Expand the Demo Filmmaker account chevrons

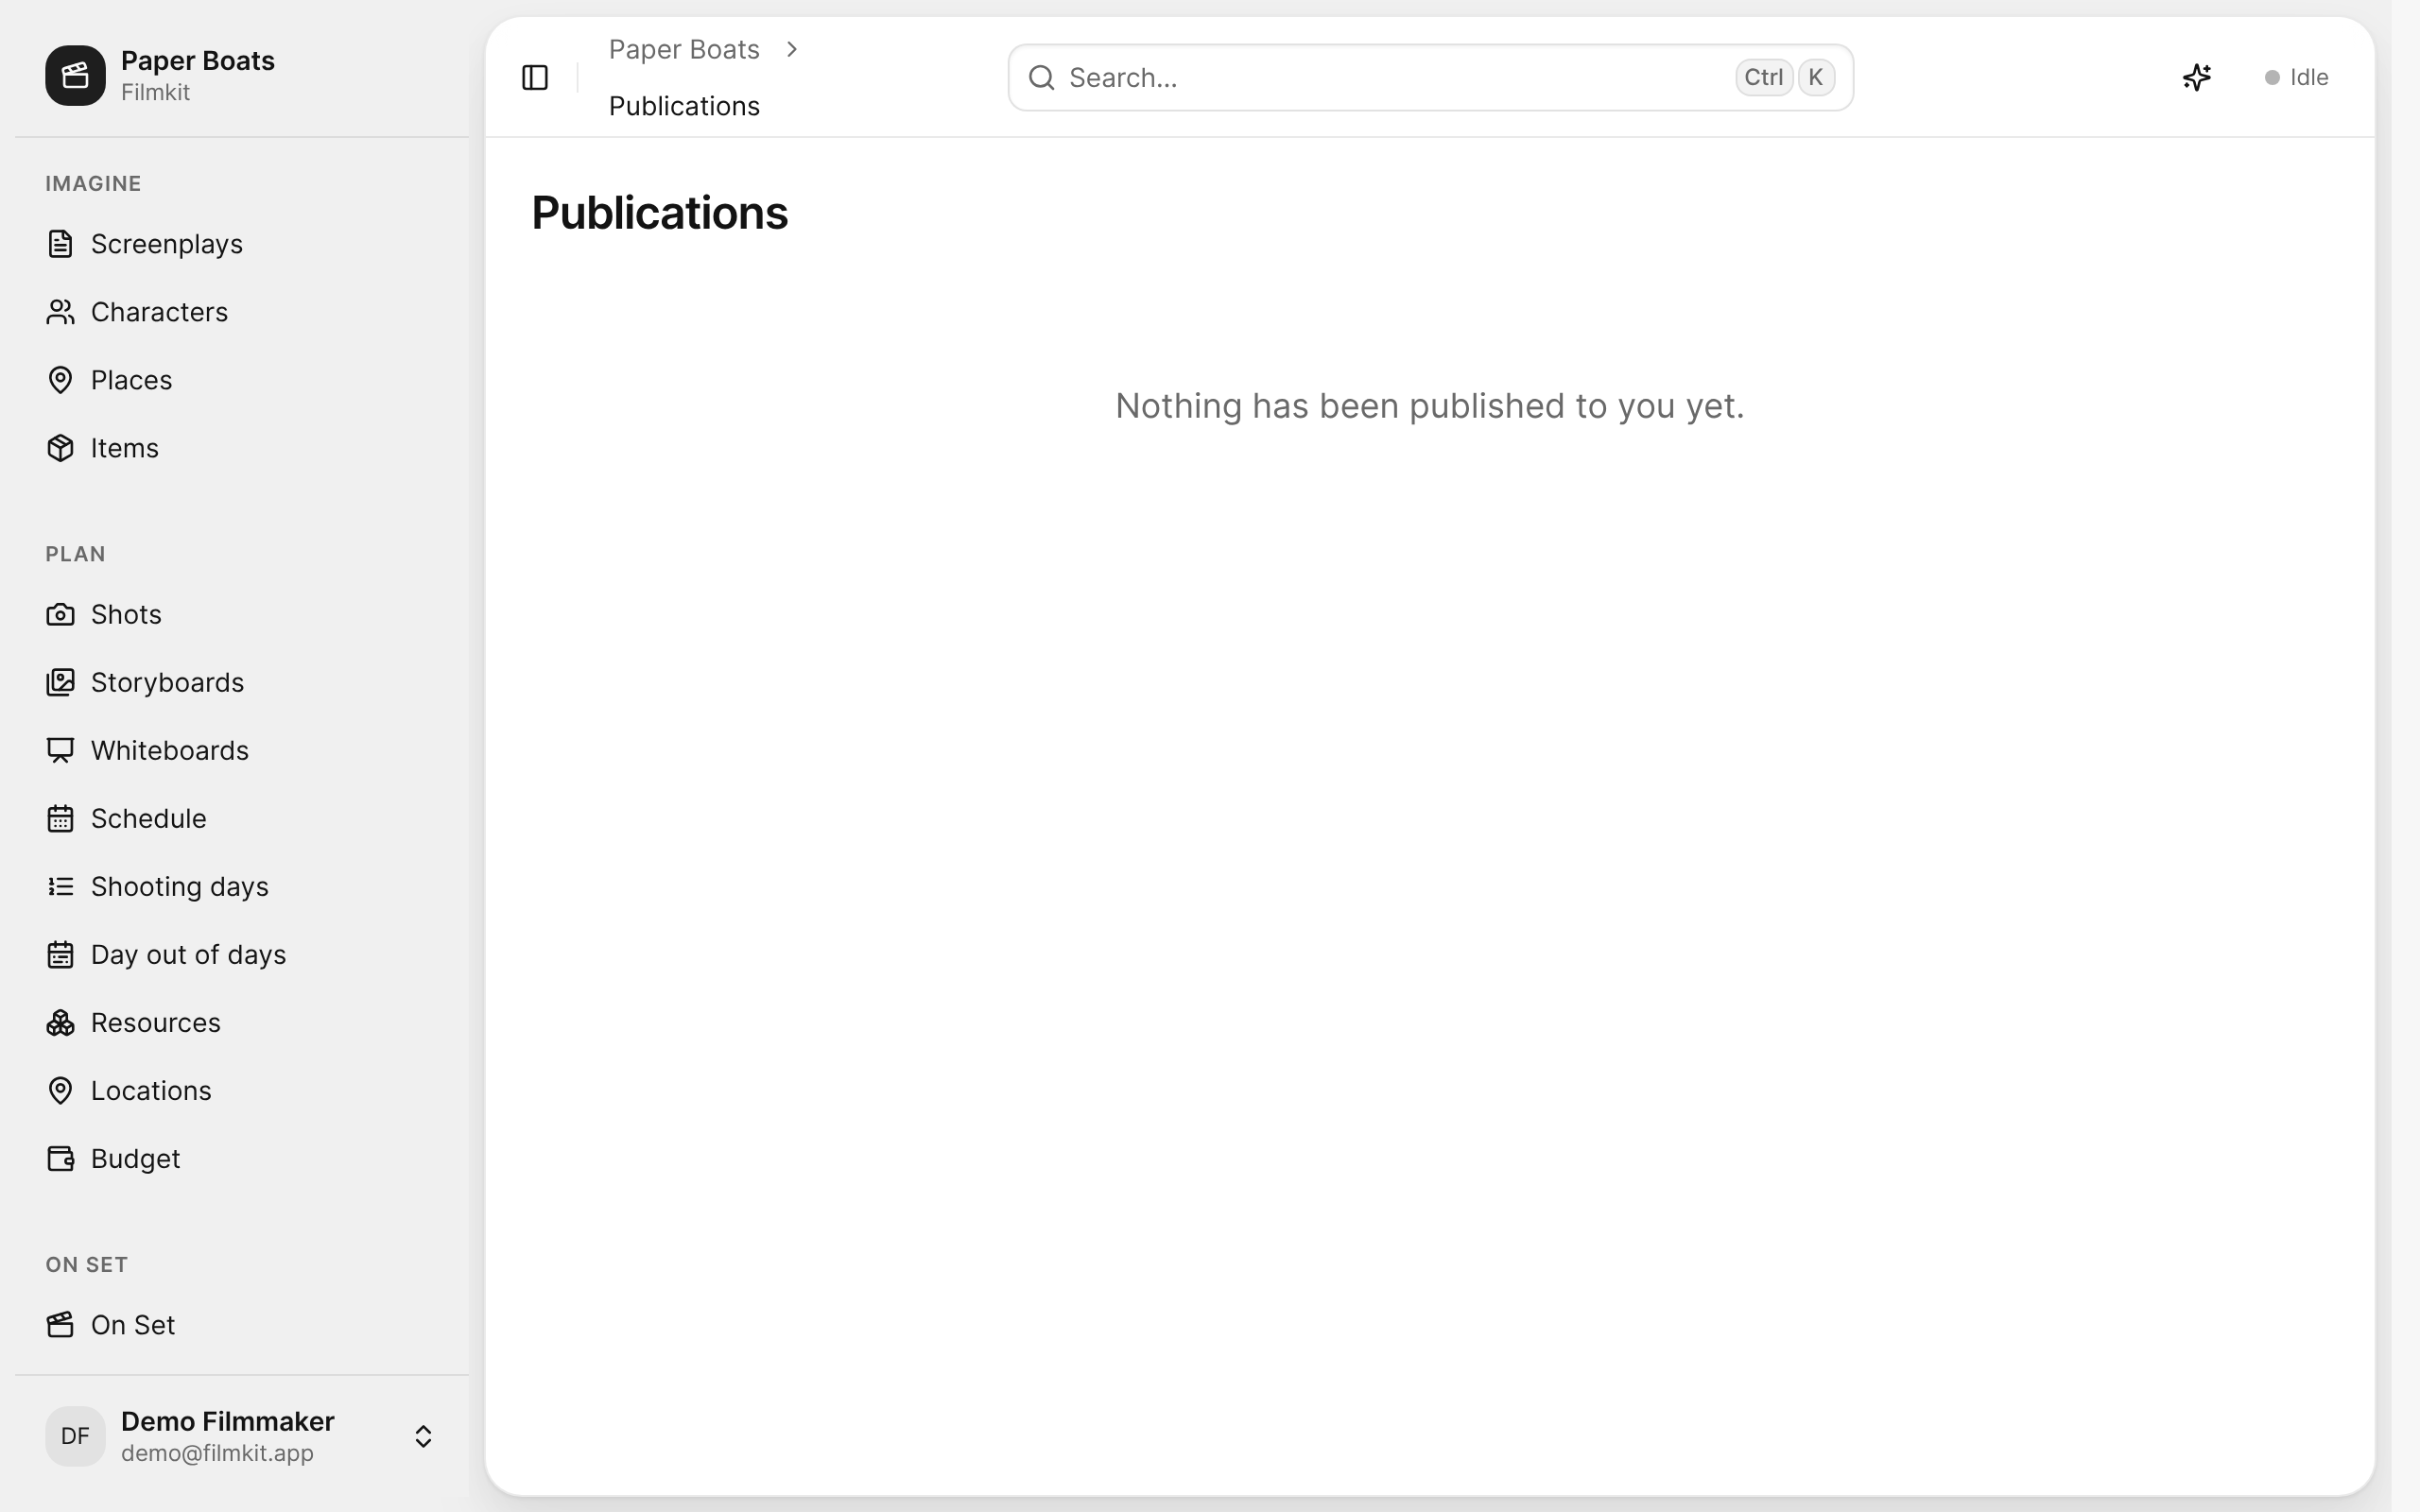point(423,1436)
